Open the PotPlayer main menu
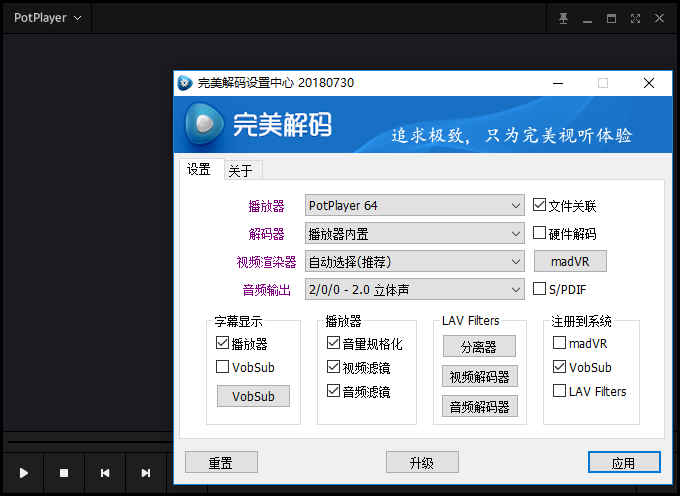680x496 pixels. pyautogui.click(x=47, y=18)
